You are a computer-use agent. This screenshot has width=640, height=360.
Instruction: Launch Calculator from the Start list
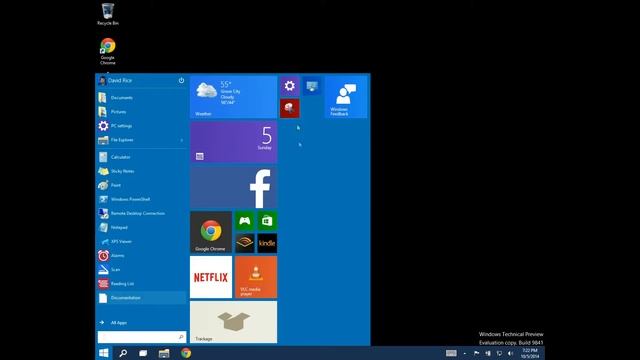pos(141,157)
